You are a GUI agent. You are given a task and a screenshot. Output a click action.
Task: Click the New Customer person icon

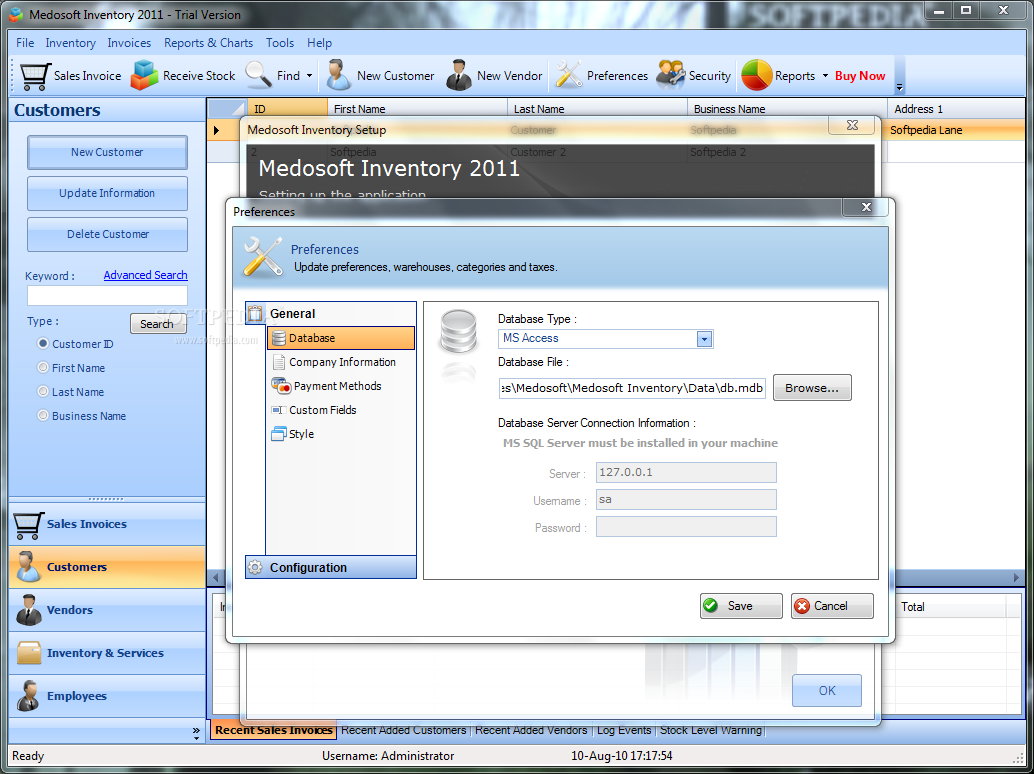(339, 75)
